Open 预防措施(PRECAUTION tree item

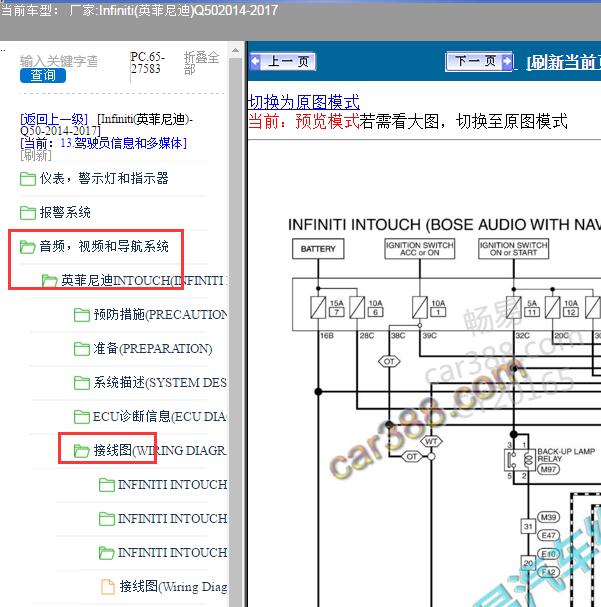pyautogui.click(x=160, y=314)
